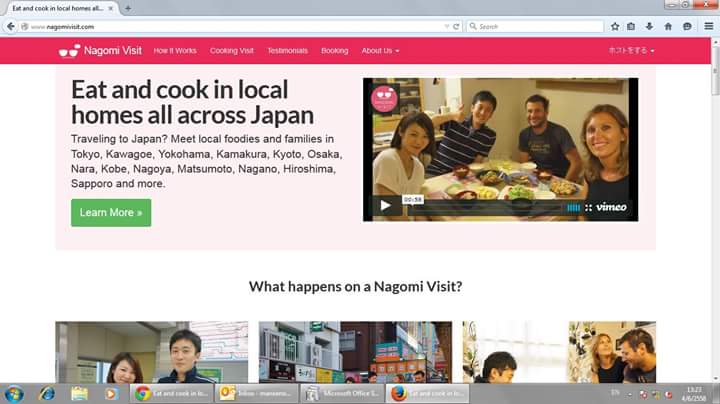Open the How It Works page
Screen dimensions: 720x404
point(175,50)
